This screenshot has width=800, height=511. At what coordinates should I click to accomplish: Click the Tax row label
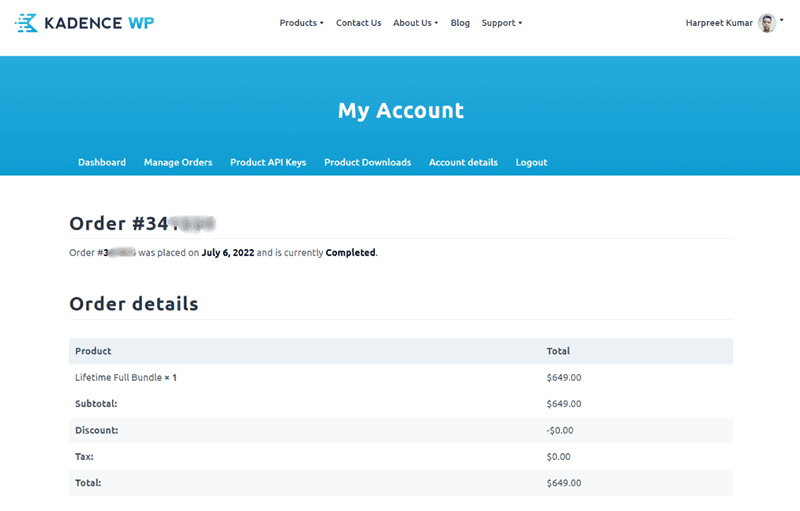point(84,457)
